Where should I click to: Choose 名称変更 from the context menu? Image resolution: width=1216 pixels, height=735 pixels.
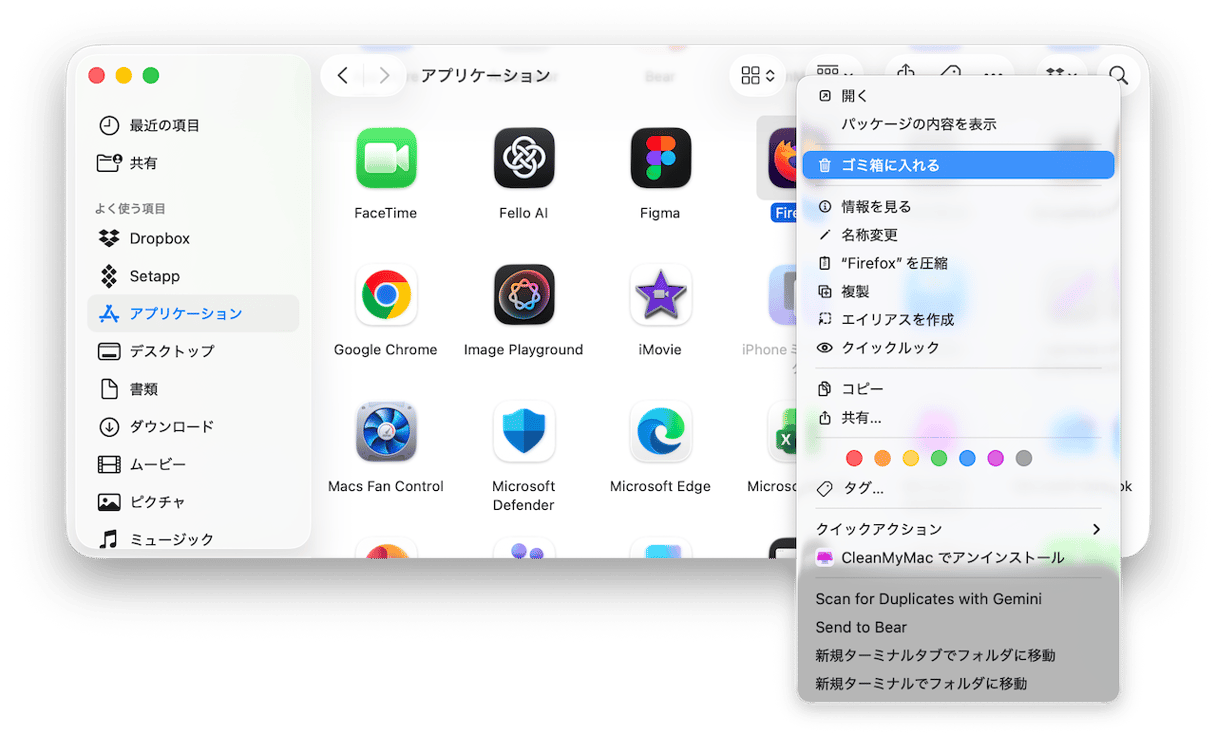(958, 235)
